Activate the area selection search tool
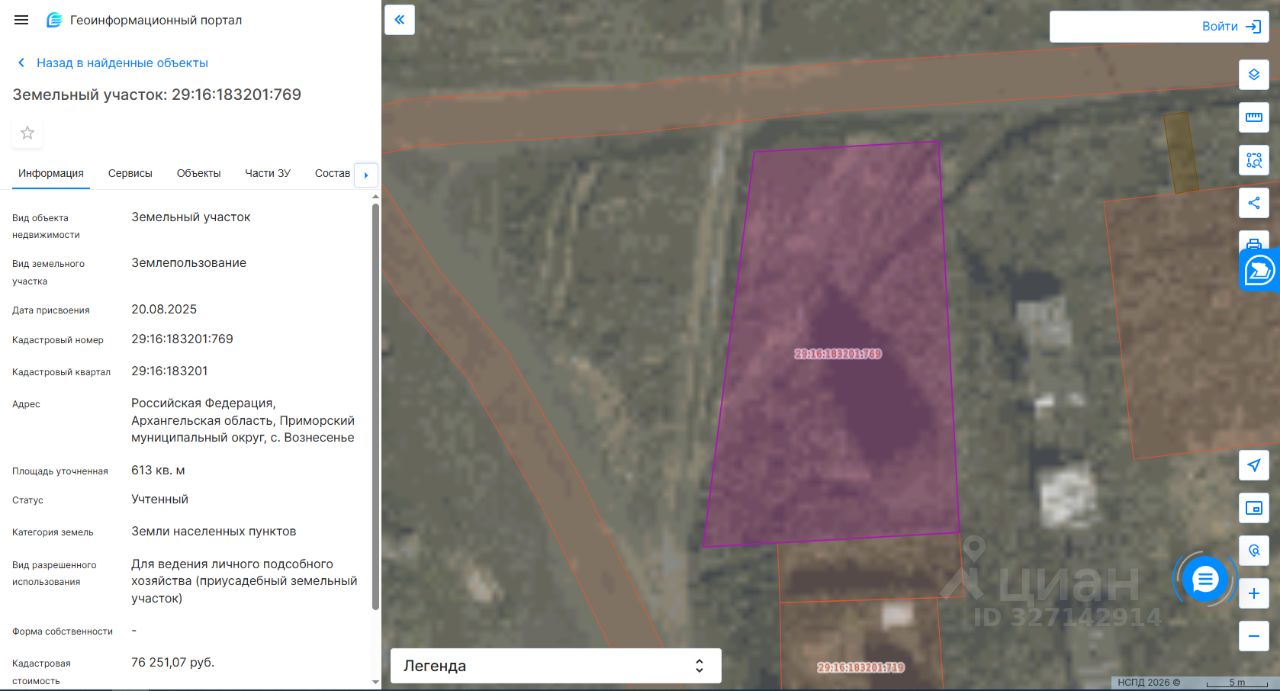Image resolution: width=1280 pixels, height=691 pixels. [1254, 160]
